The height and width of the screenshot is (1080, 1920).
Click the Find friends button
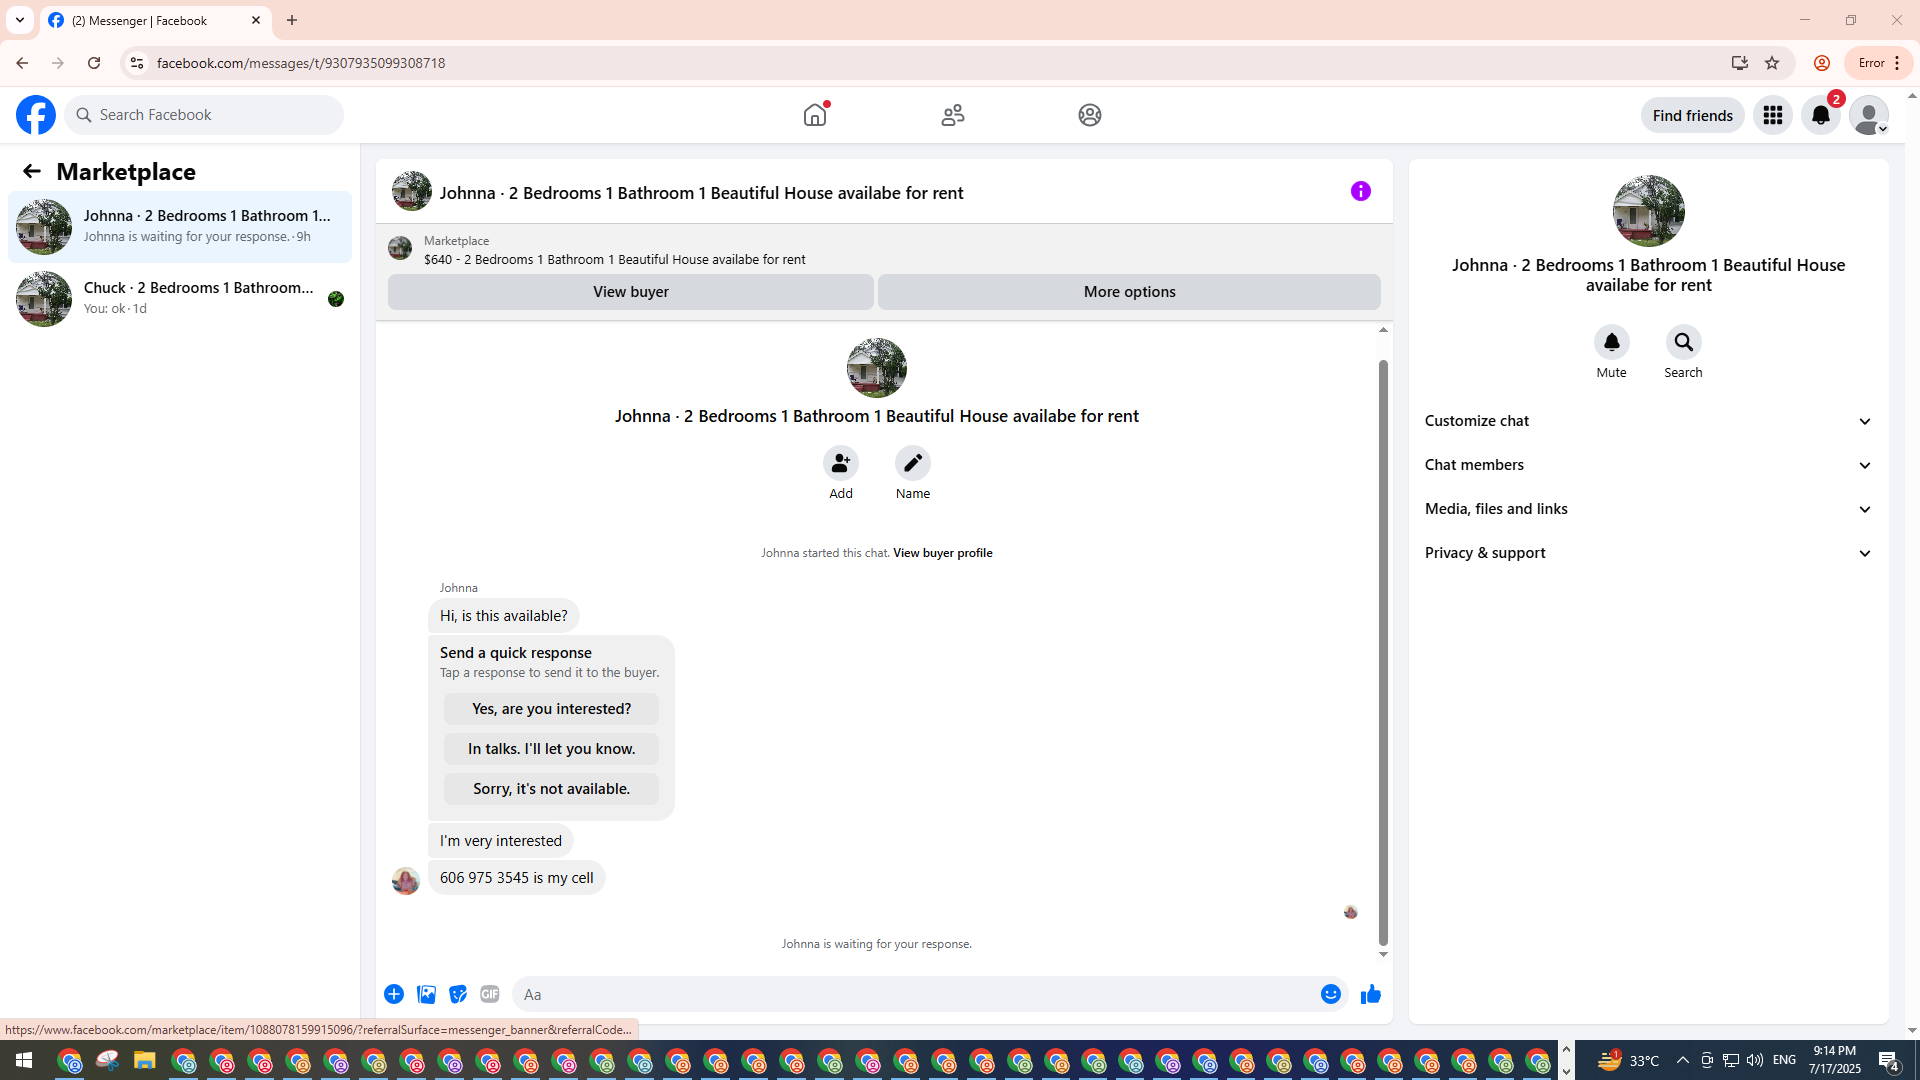[1693, 115]
